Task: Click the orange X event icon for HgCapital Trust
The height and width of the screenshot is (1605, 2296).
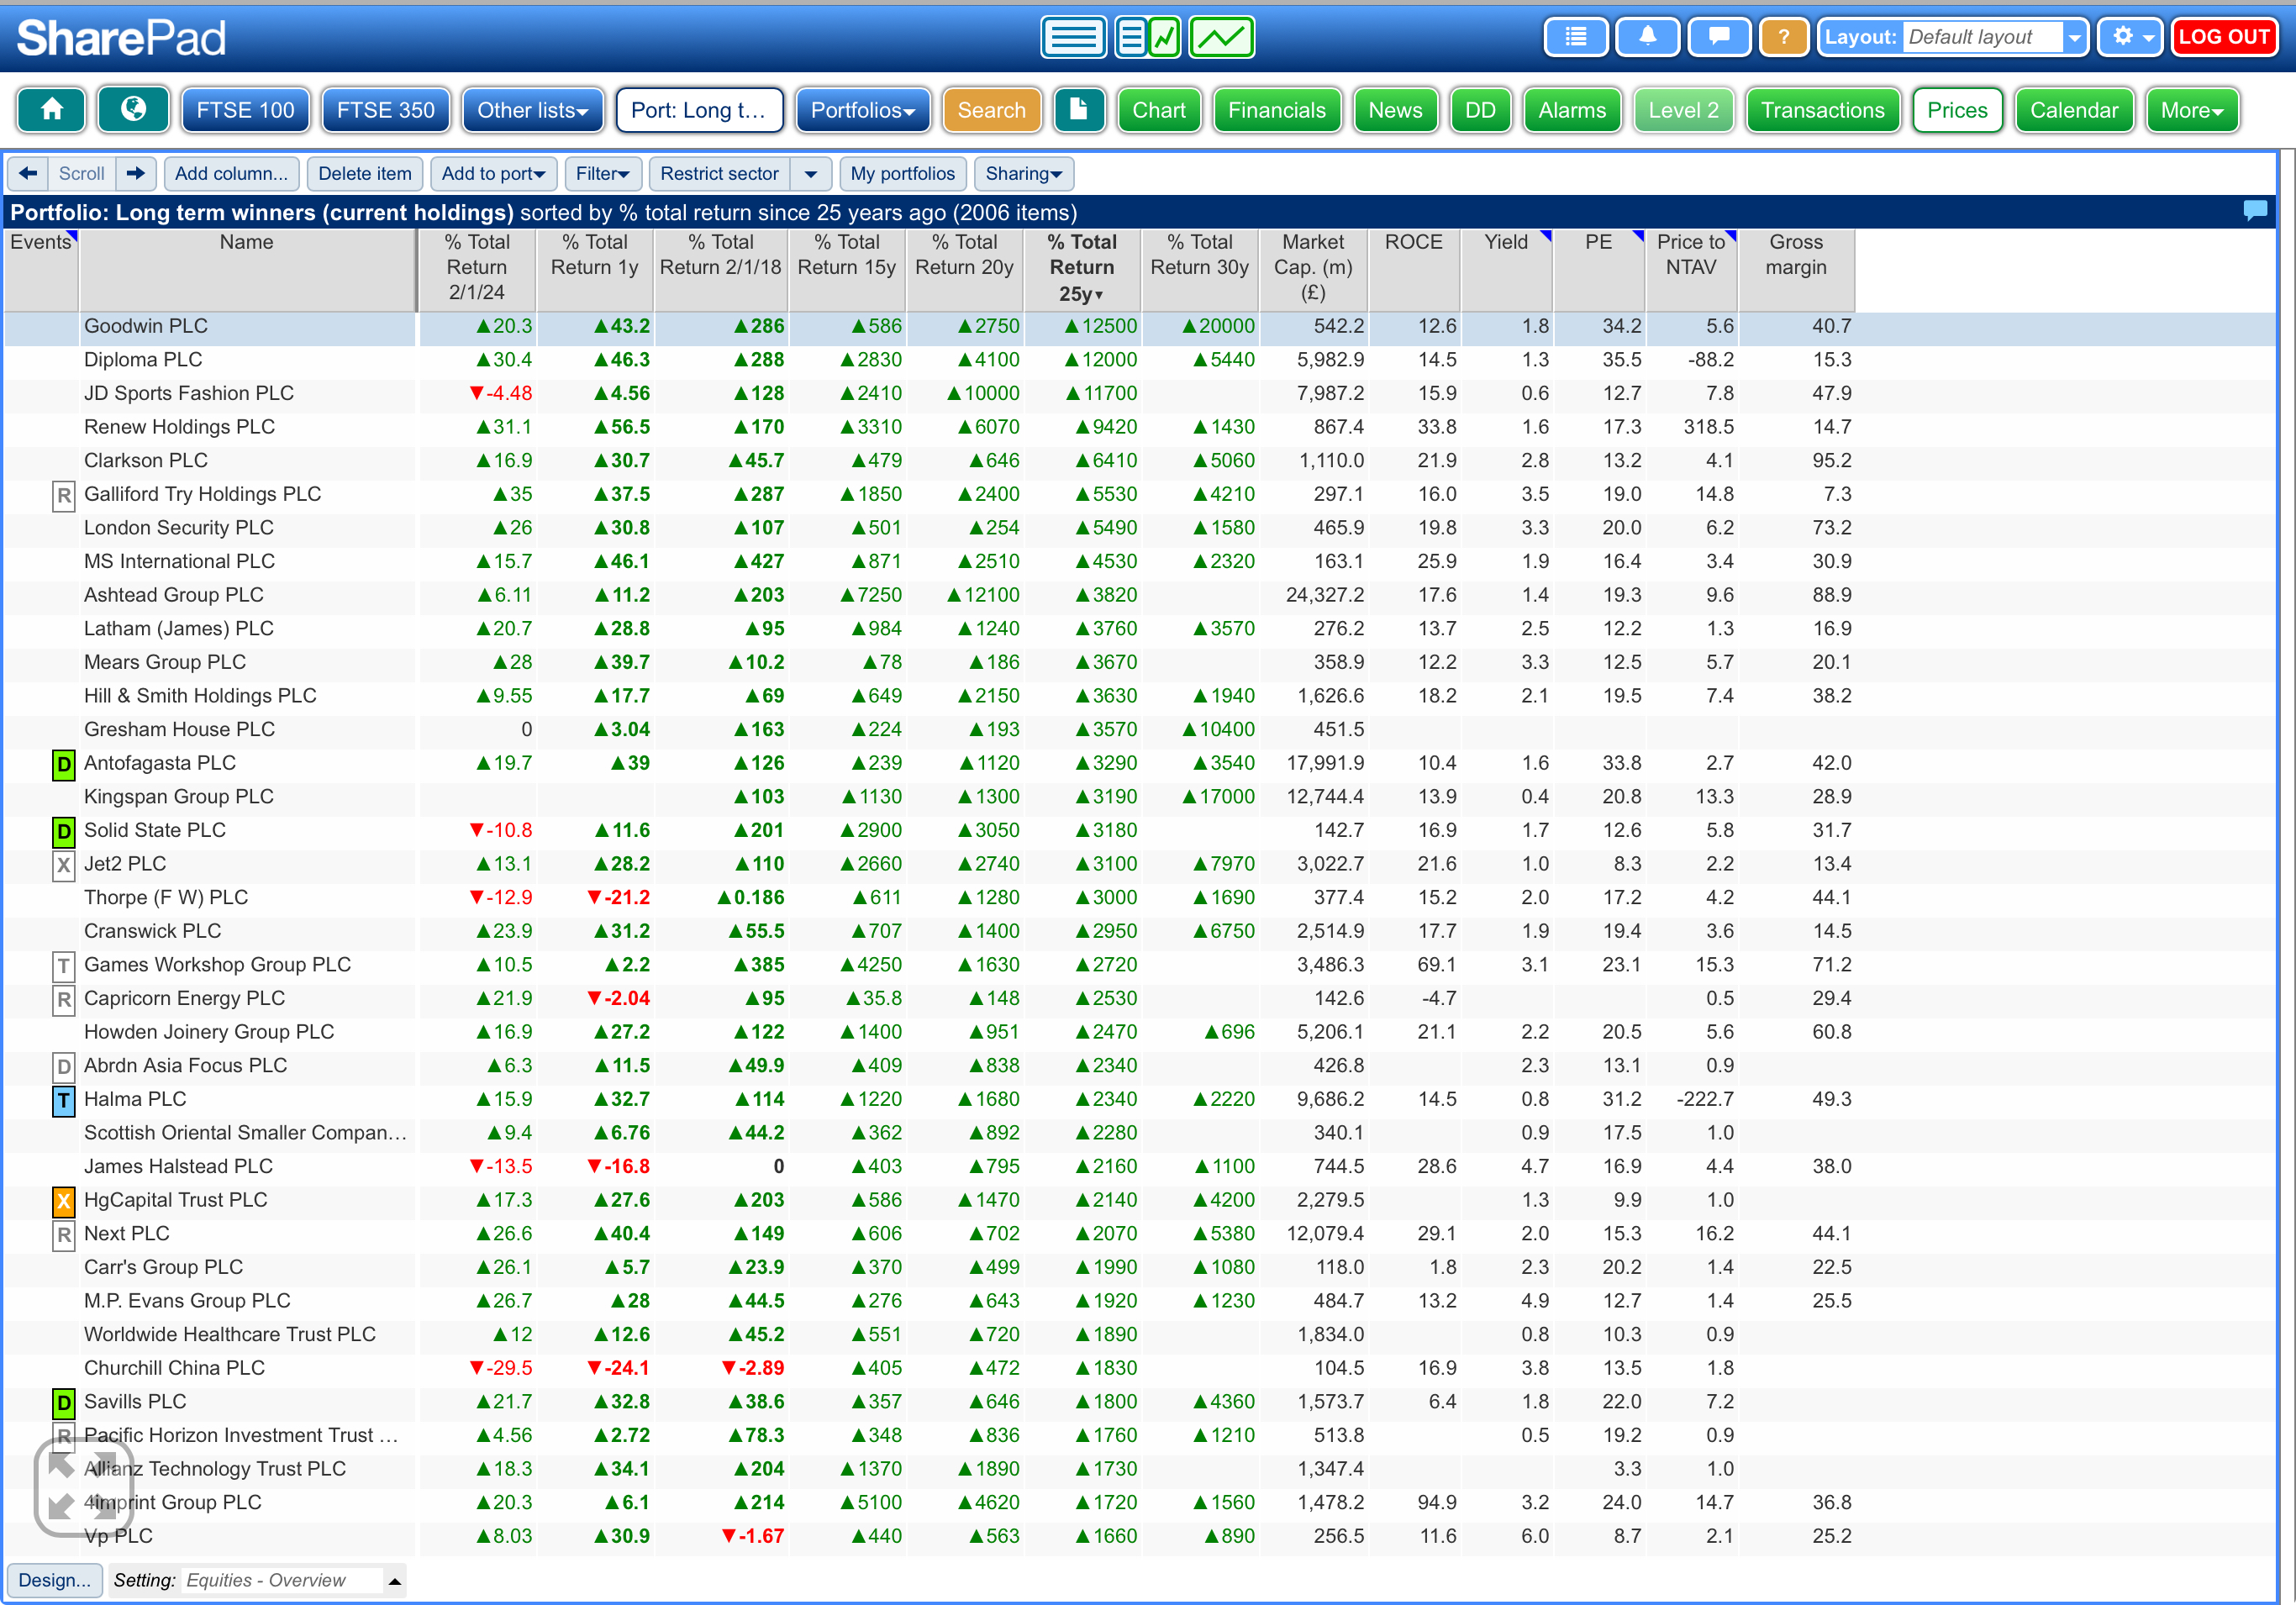Action: coord(64,1202)
